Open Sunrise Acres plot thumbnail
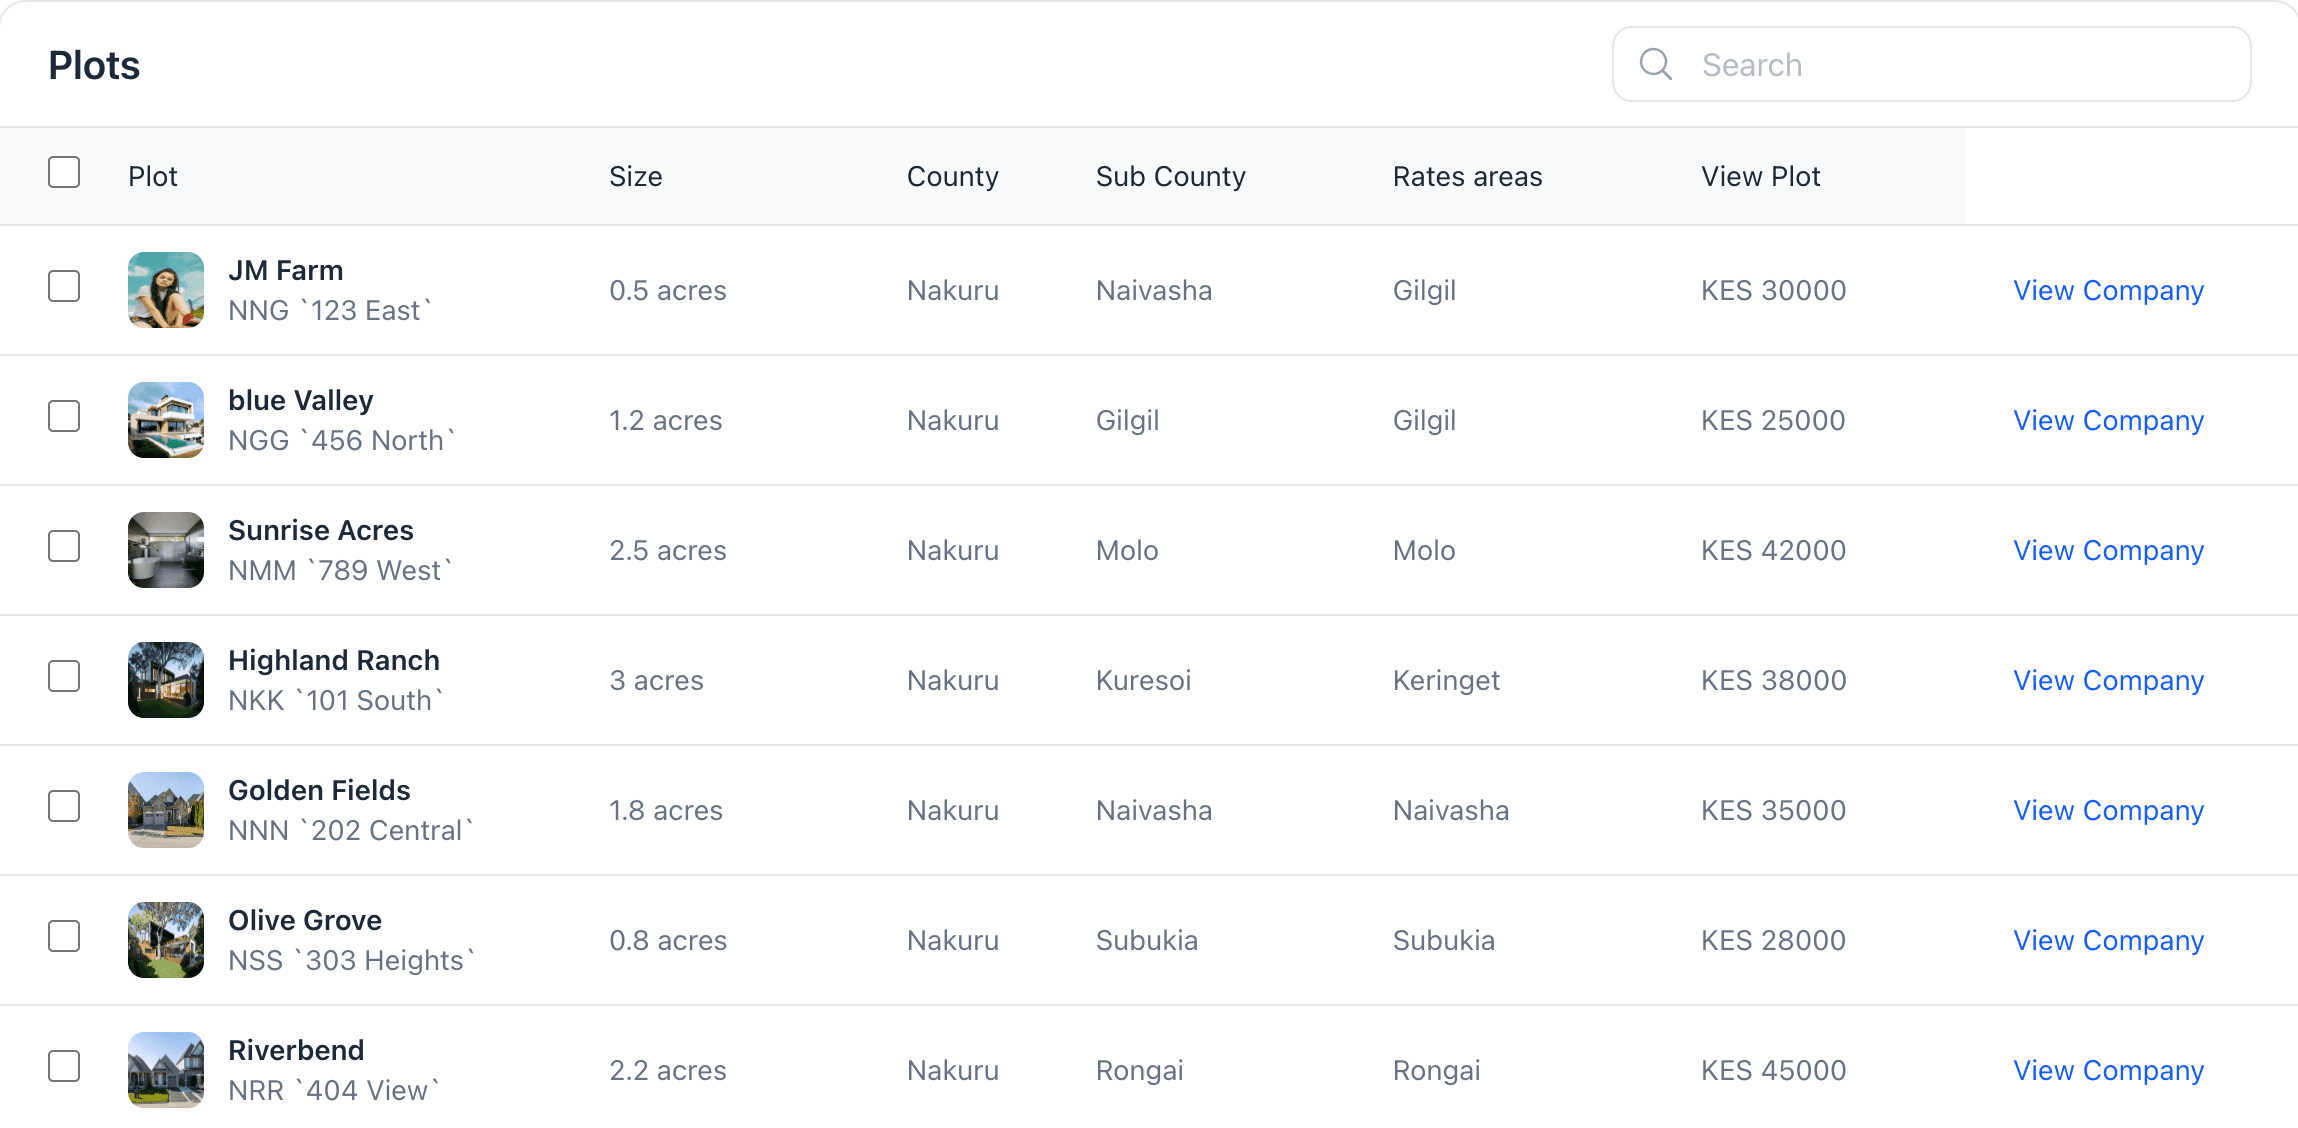Image resolution: width=2298 pixels, height=1128 pixels. tap(166, 550)
